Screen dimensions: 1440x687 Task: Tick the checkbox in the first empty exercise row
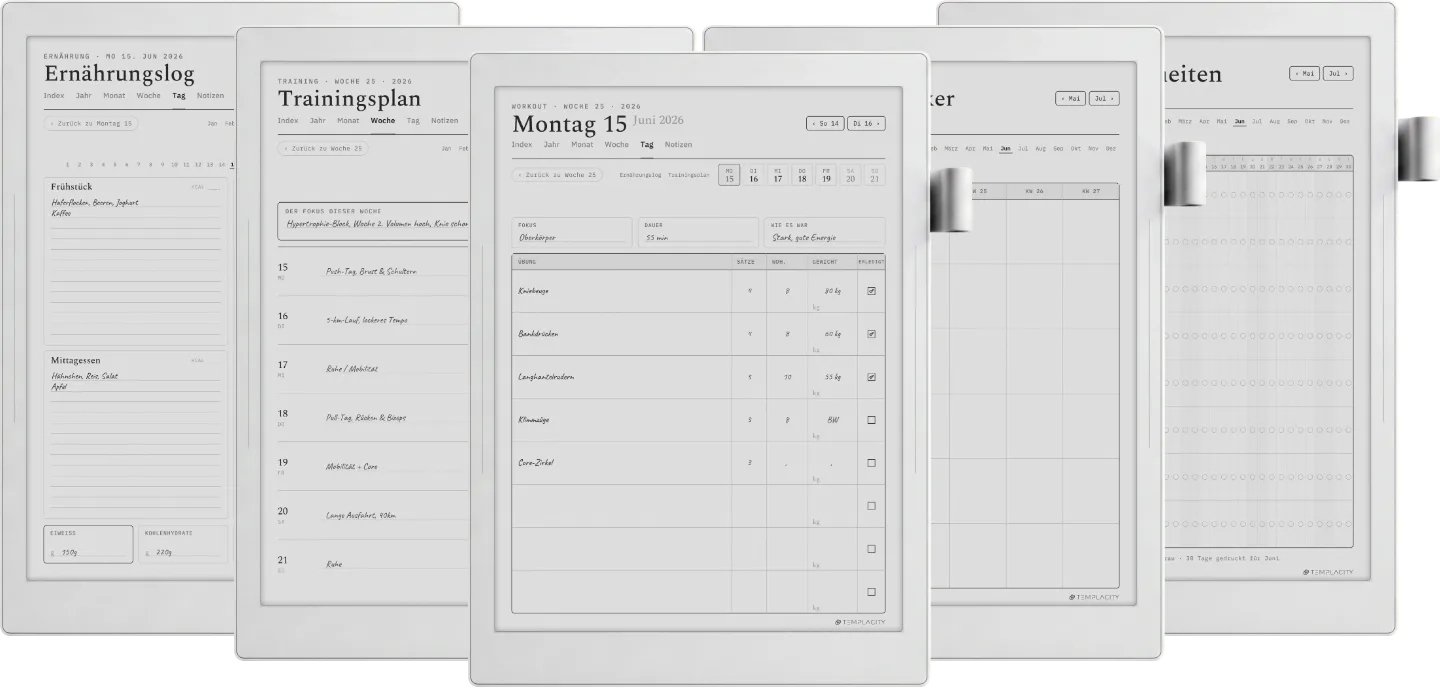pos(871,506)
